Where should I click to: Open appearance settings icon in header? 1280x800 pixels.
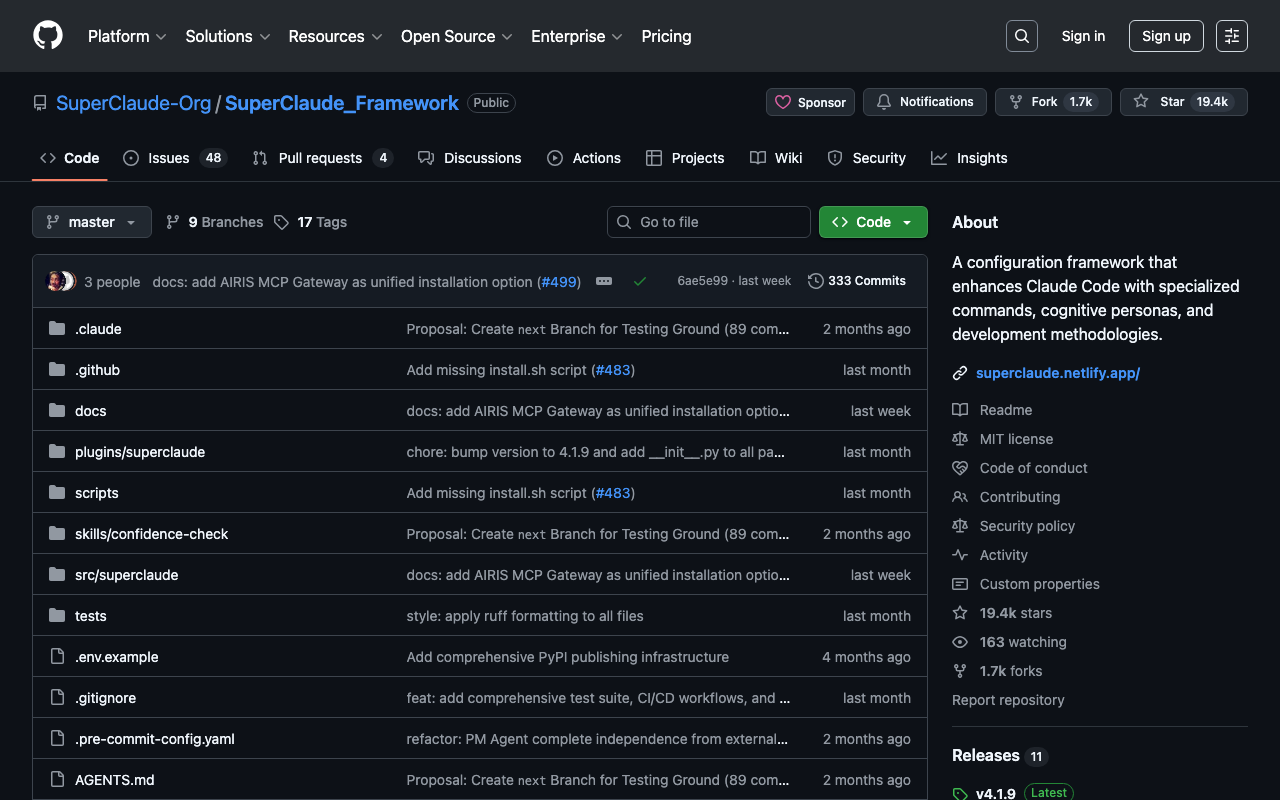tap(1232, 36)
